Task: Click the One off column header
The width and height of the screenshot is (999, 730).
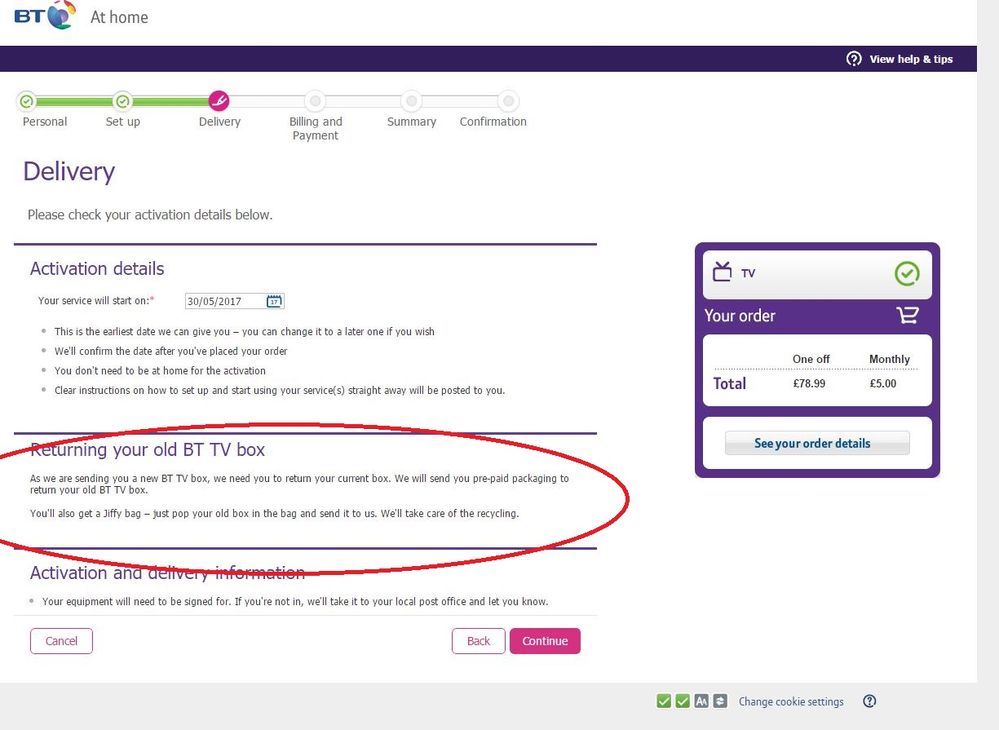Action: click(x=811, y=359)
